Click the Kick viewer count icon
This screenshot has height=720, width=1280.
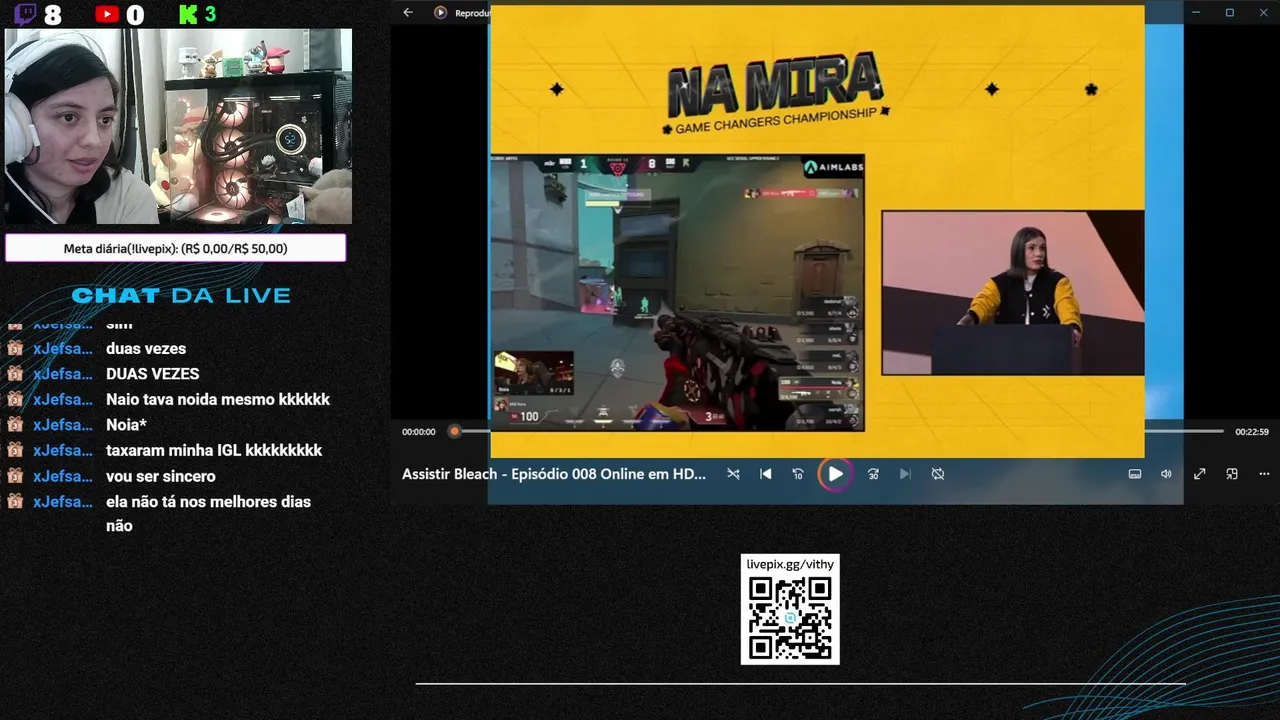click(x=187, y=14)
